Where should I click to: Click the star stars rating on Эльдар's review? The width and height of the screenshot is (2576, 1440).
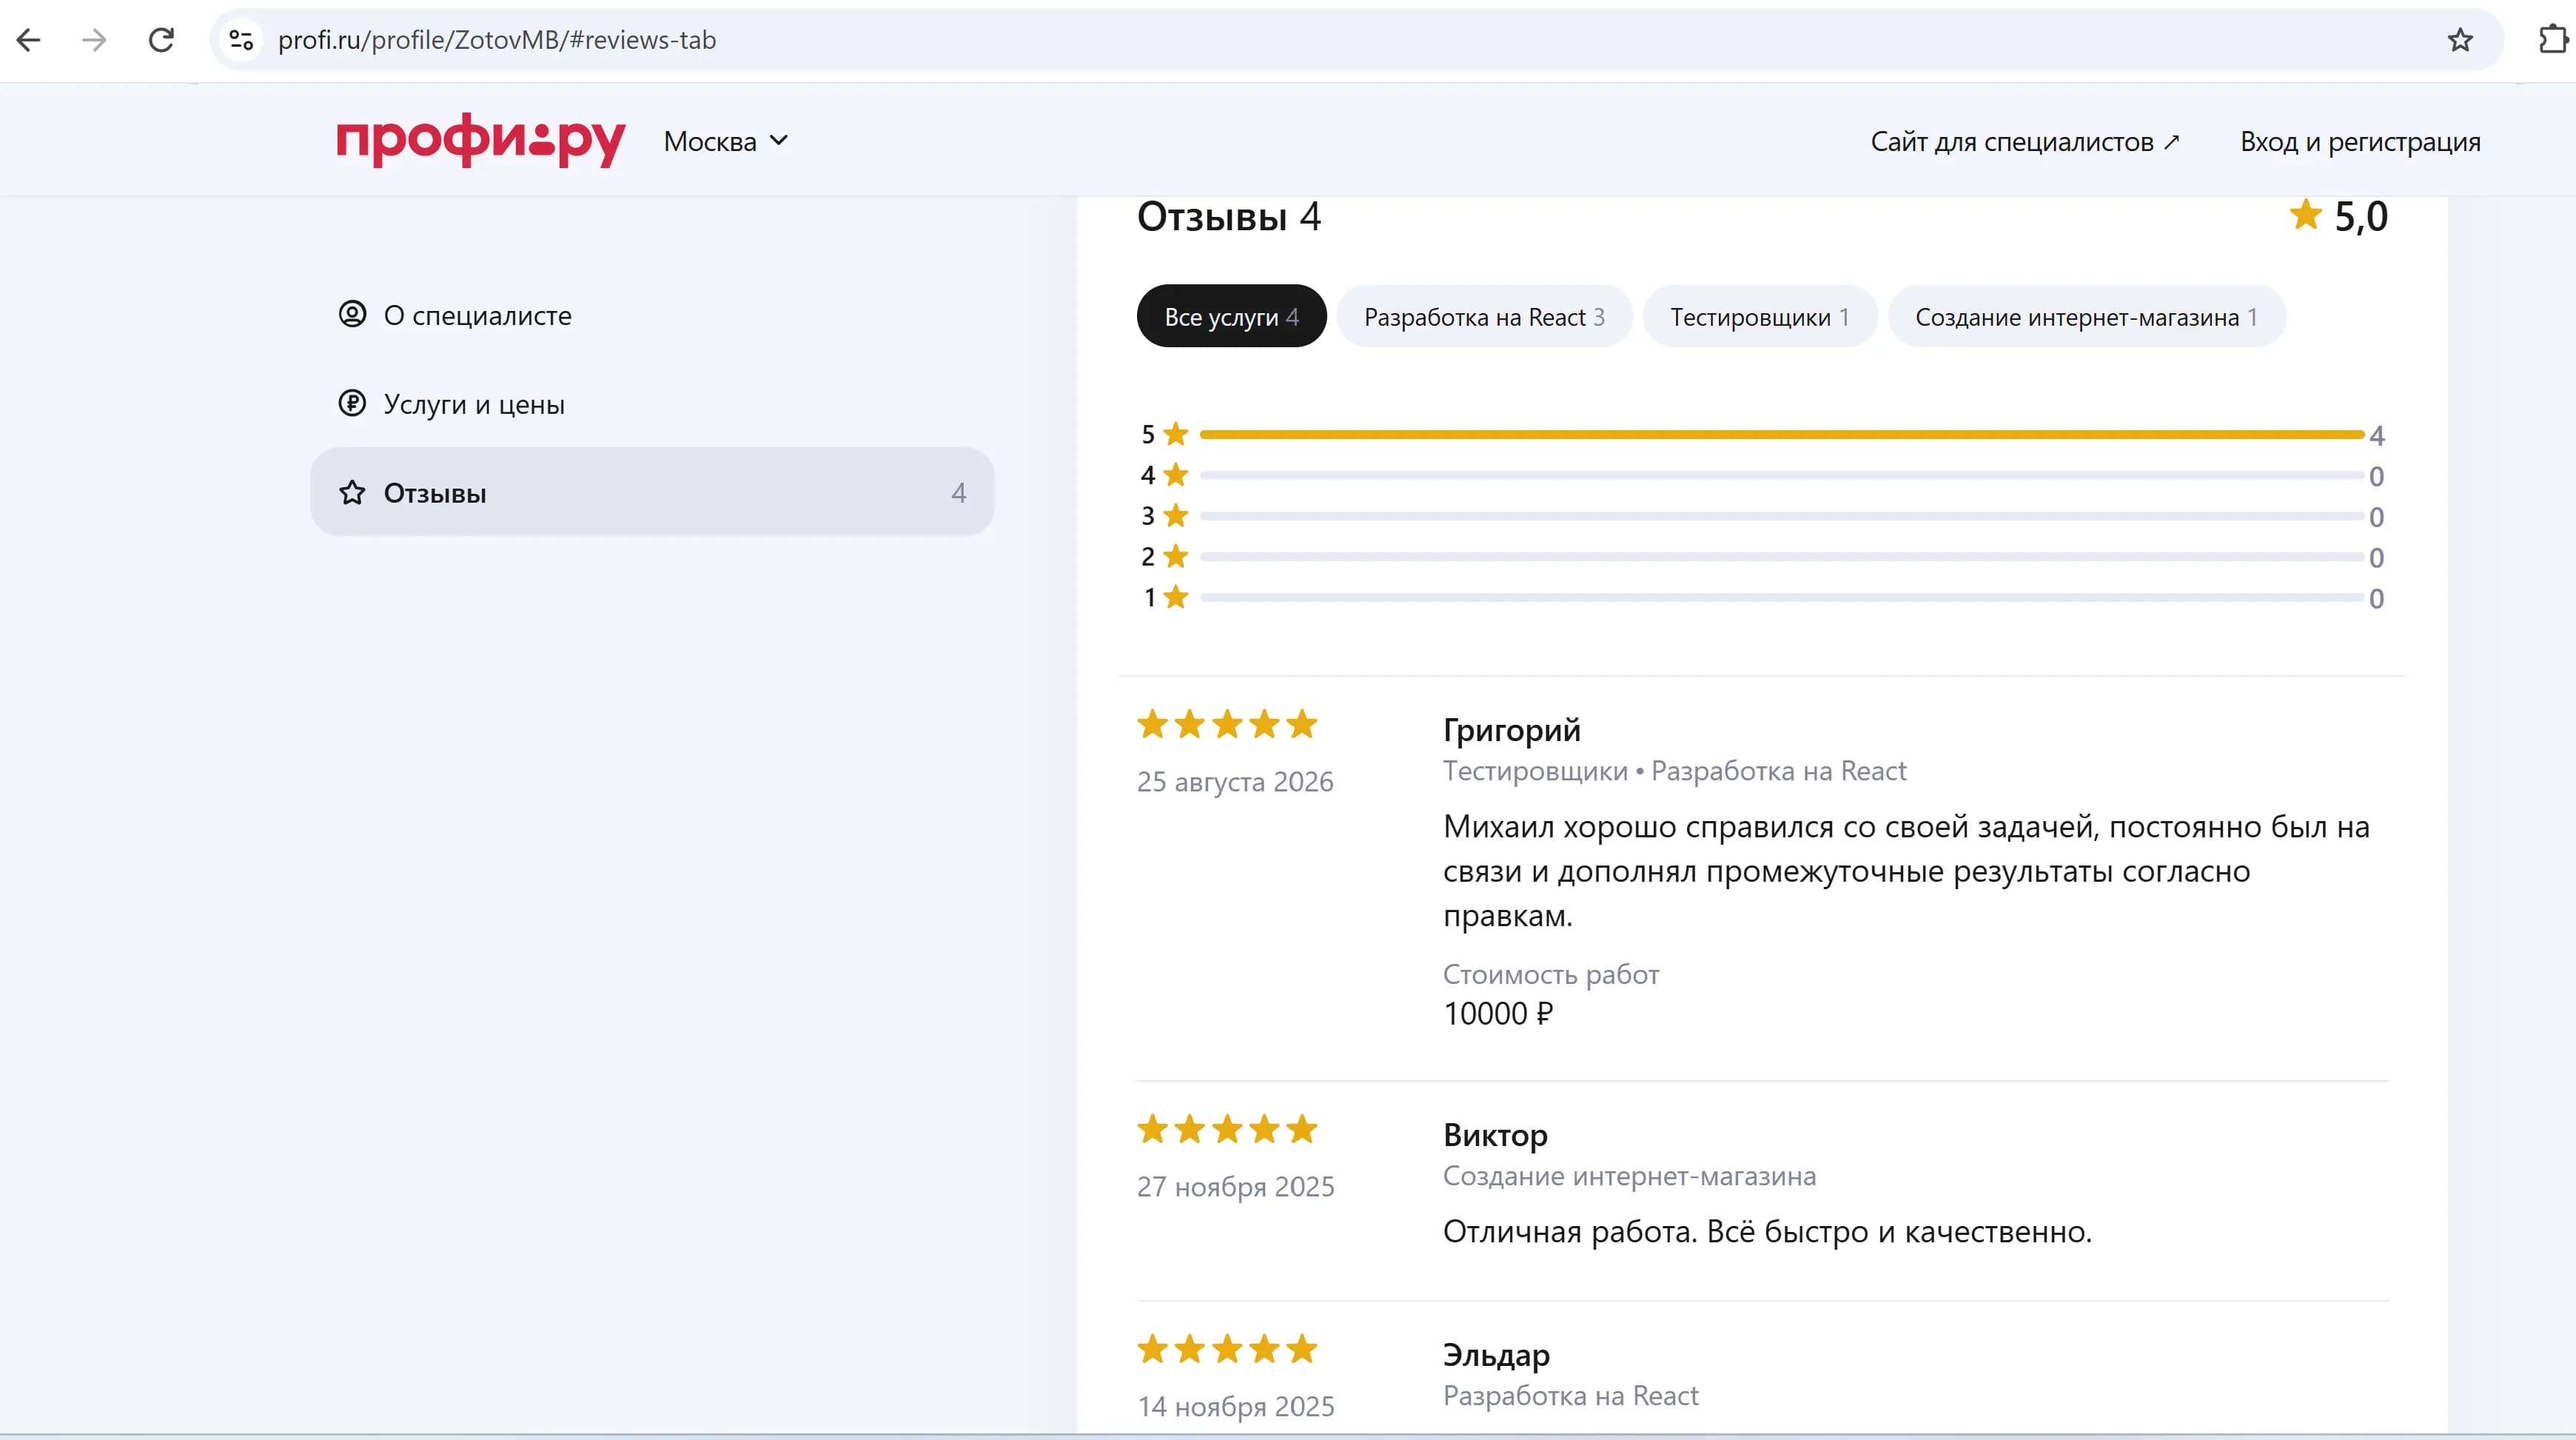1227,1349
